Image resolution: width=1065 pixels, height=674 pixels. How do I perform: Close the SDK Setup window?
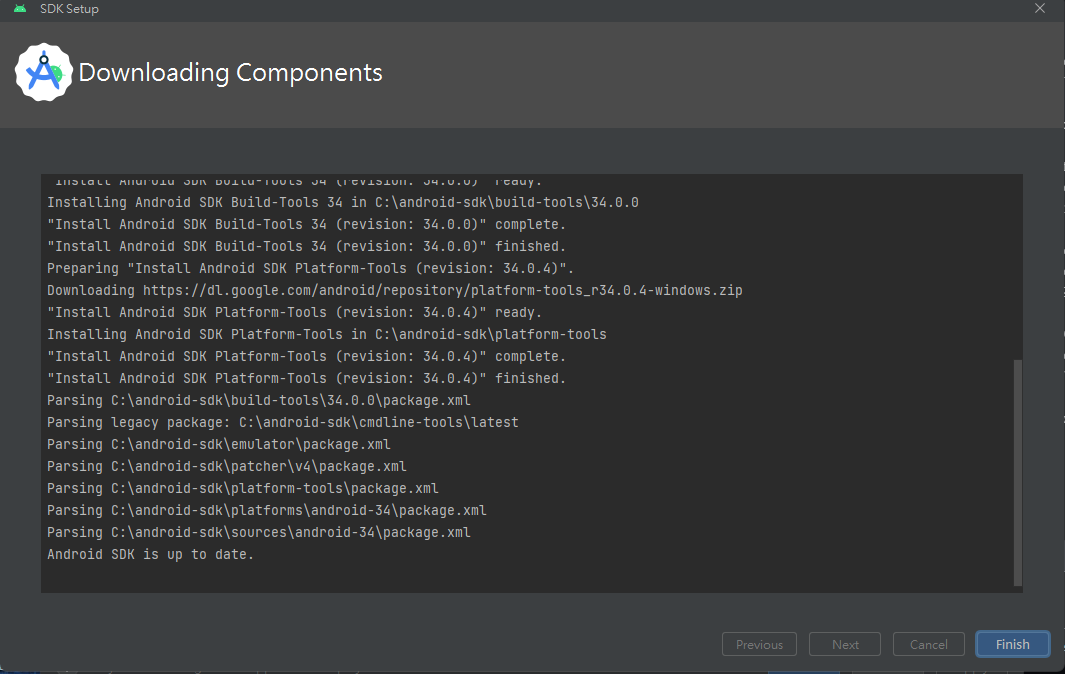pyautogui.click(x=1039, y=9)
